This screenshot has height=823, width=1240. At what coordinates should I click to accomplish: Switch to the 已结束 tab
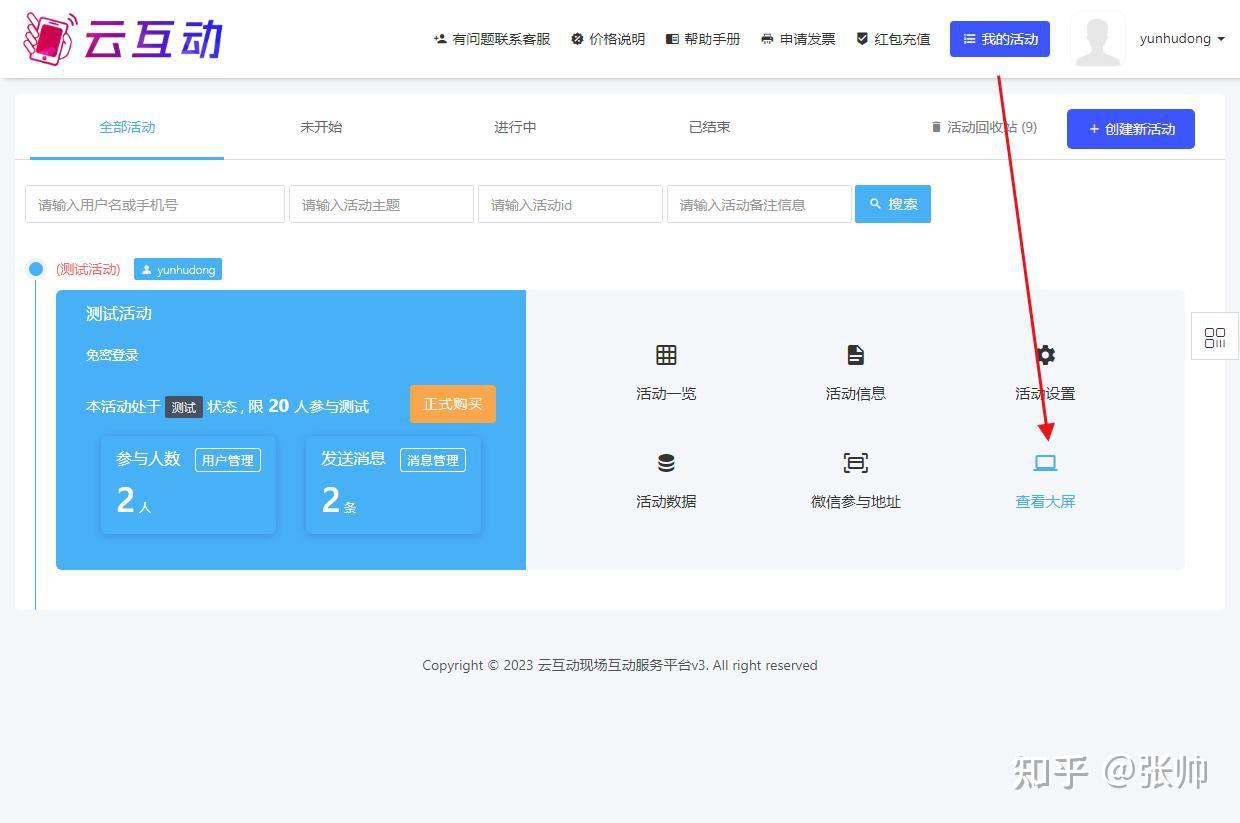click(x=709, y=127)
